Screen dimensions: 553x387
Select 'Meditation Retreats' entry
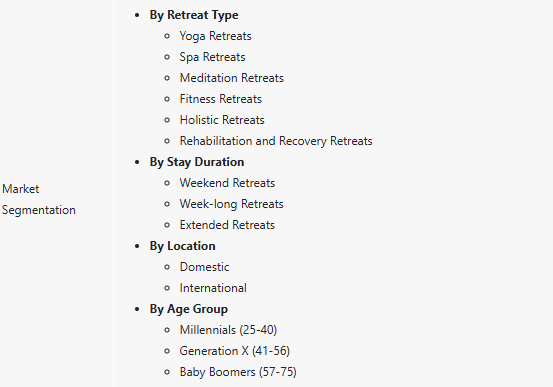click(232, 78)
